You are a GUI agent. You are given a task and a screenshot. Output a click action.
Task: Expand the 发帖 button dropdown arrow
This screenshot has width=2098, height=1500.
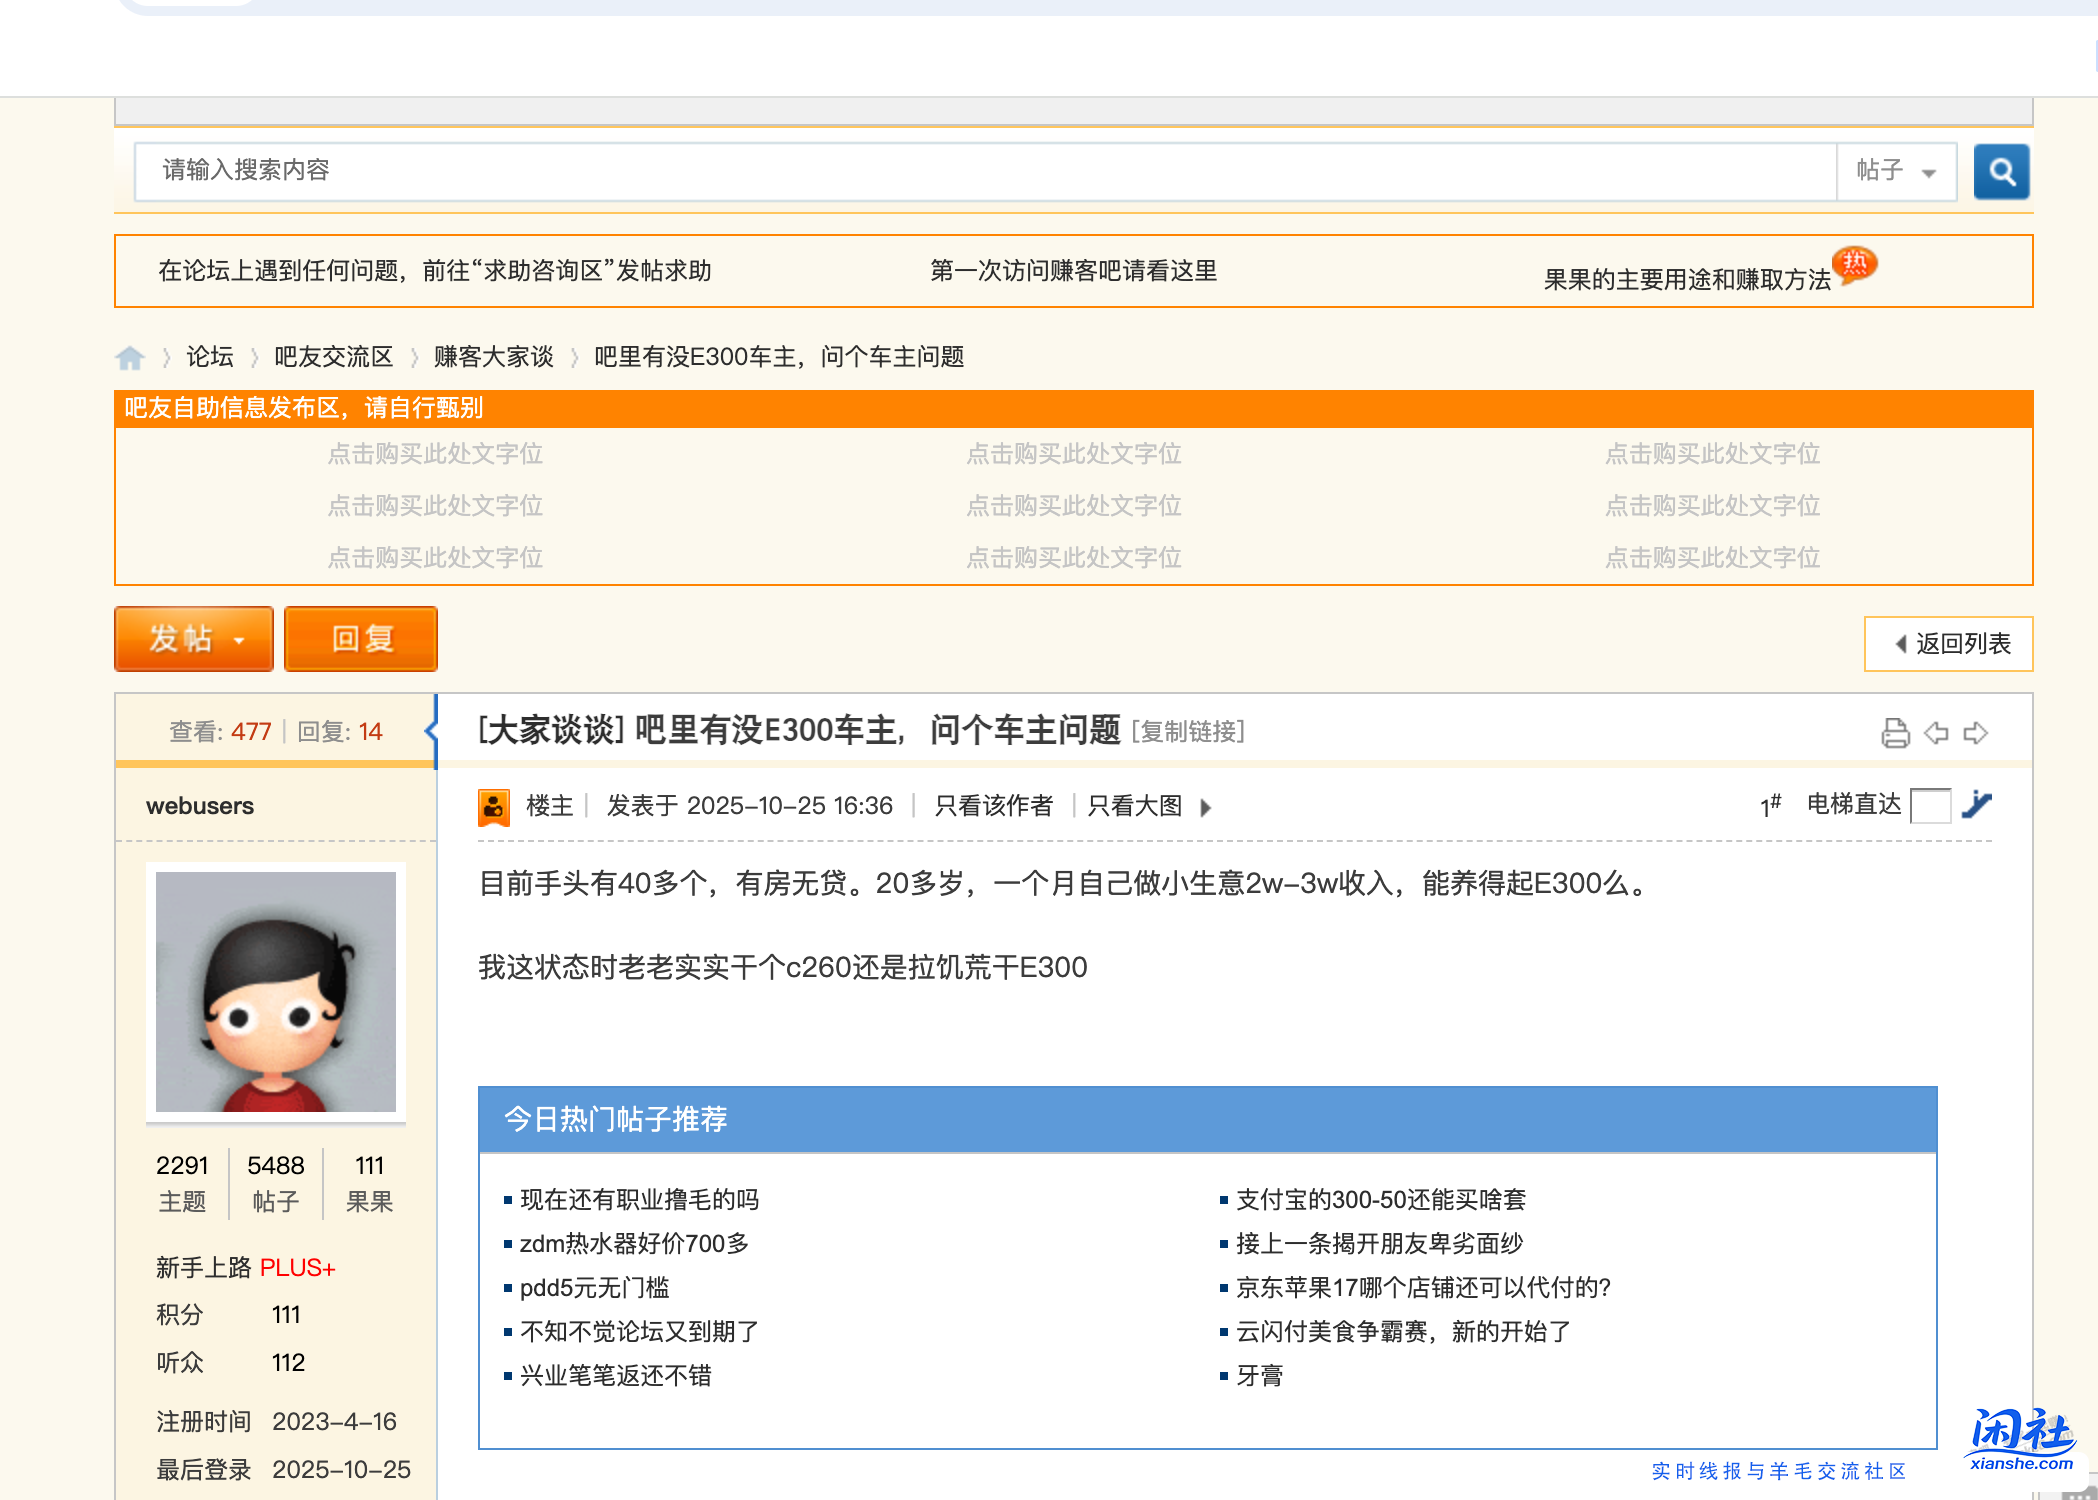point(238,640)
